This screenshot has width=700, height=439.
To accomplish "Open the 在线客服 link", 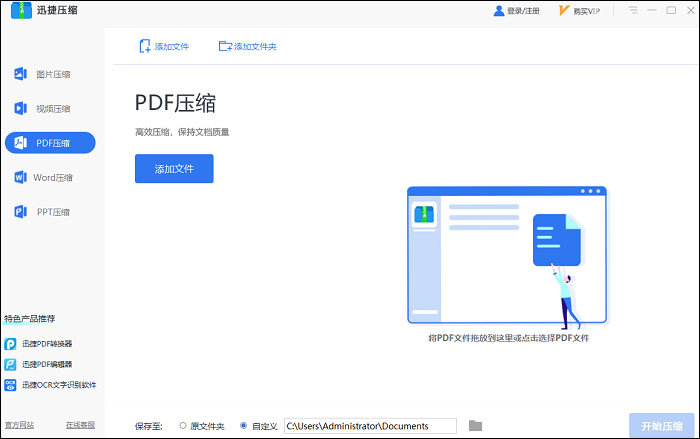I will [x=80, y=425].
